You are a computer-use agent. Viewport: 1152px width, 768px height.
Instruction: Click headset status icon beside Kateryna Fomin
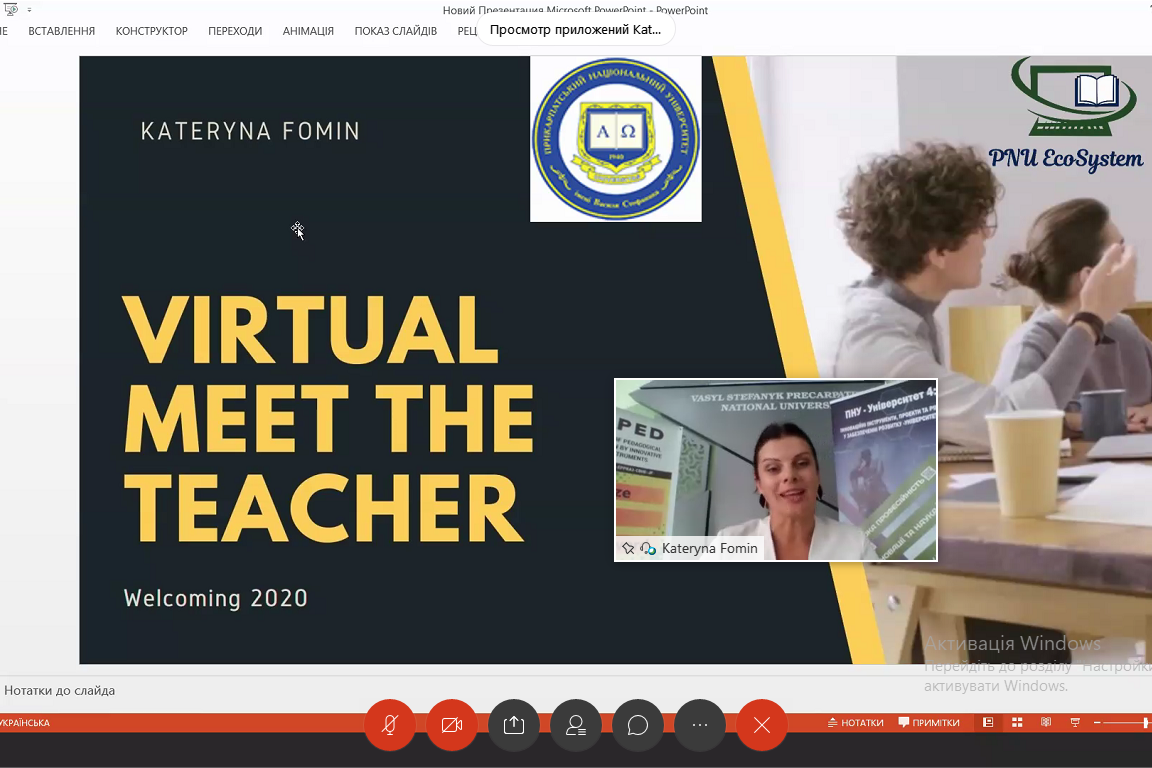click(x=648, y=549)
